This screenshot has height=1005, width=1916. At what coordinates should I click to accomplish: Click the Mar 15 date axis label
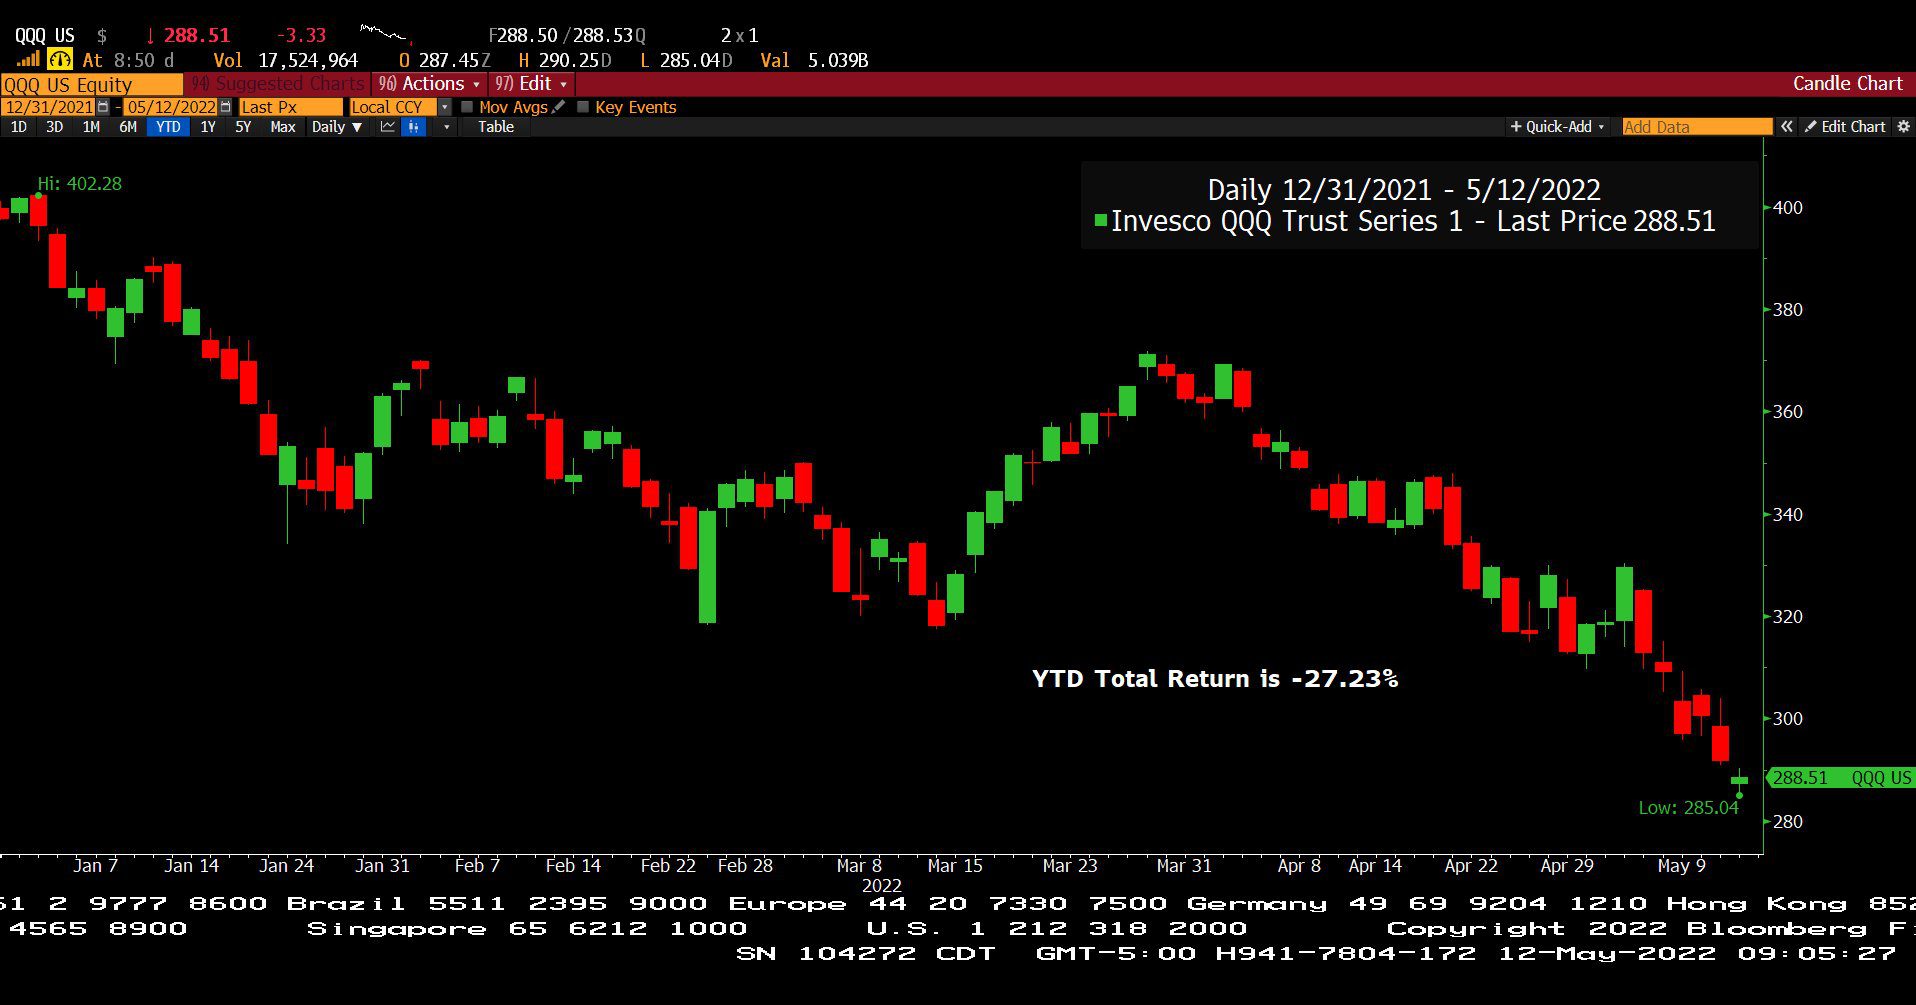955,866
